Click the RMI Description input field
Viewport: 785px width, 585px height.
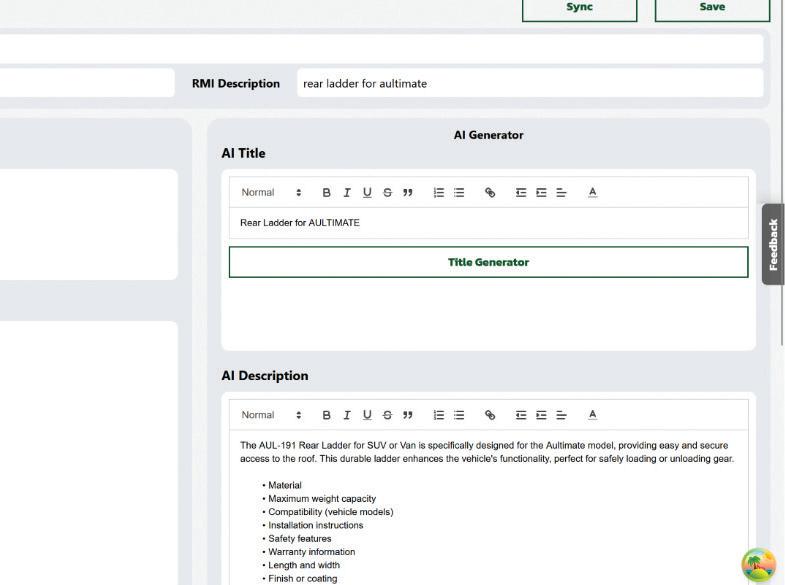click(x=530, y=84)
